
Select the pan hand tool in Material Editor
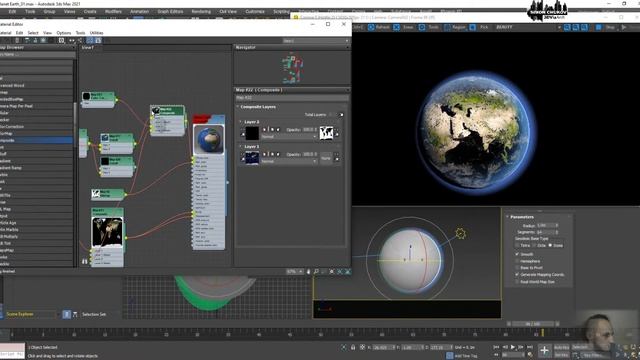click(x=309, y=271)
